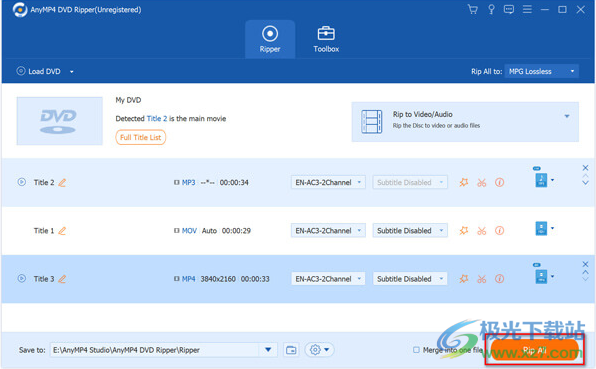Open Title 2 audio track dropdown
The width and height of the screenshot is (596, 369).
tap(328, 182)
